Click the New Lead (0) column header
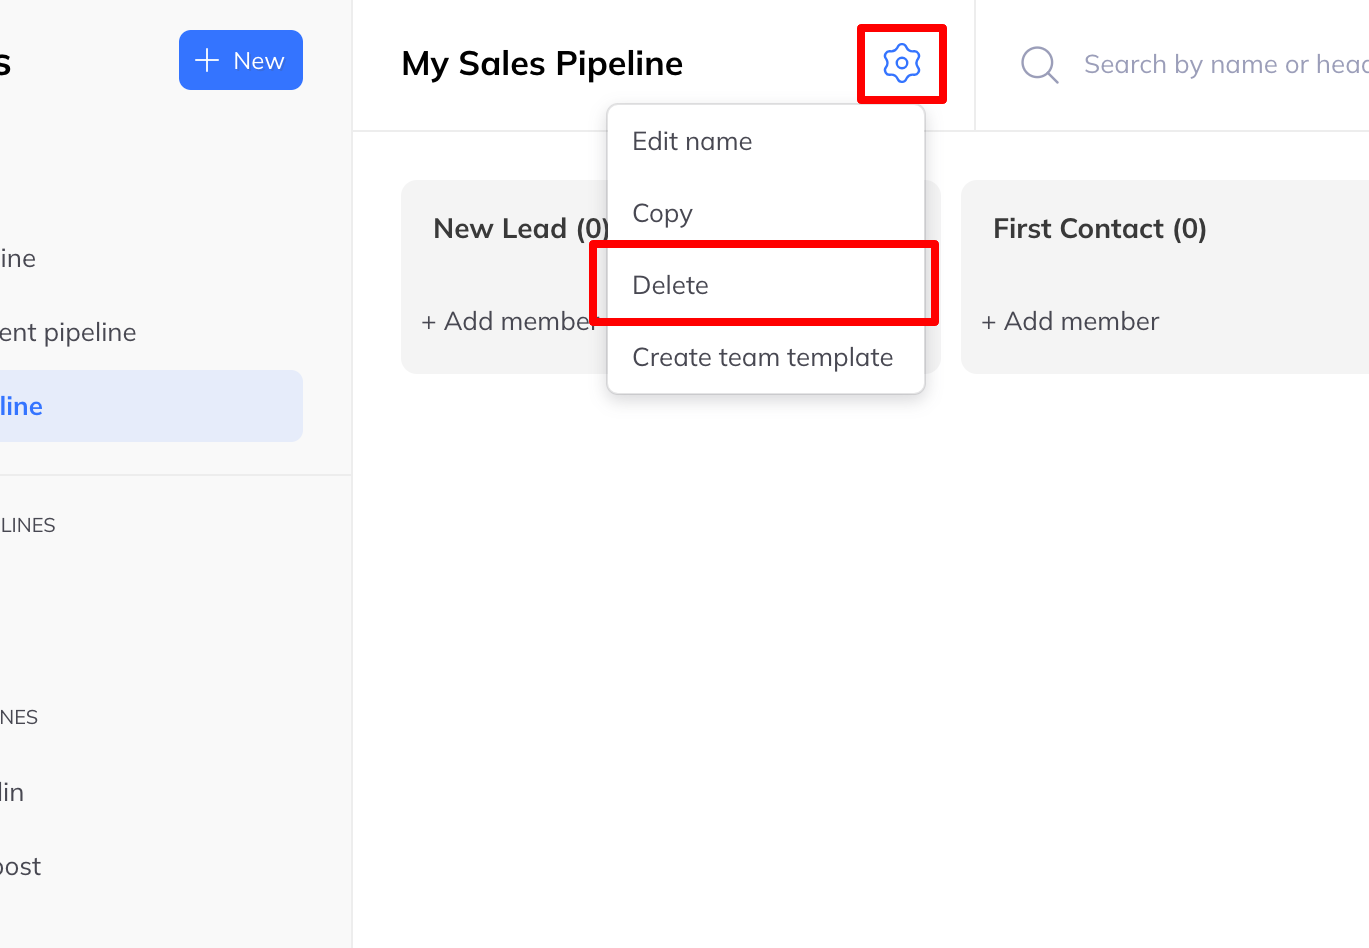 coord(521,229)
